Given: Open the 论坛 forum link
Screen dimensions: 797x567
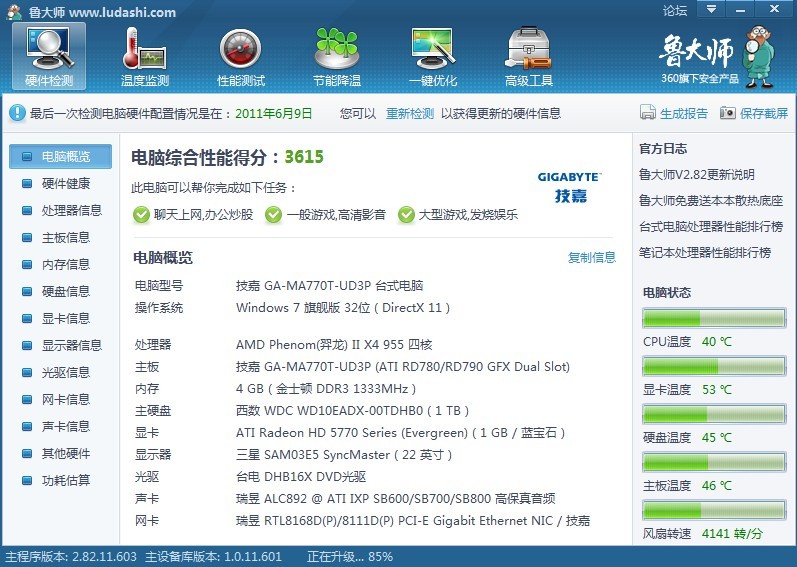Looking at the screenshot, I should click(x=675, y=10).
